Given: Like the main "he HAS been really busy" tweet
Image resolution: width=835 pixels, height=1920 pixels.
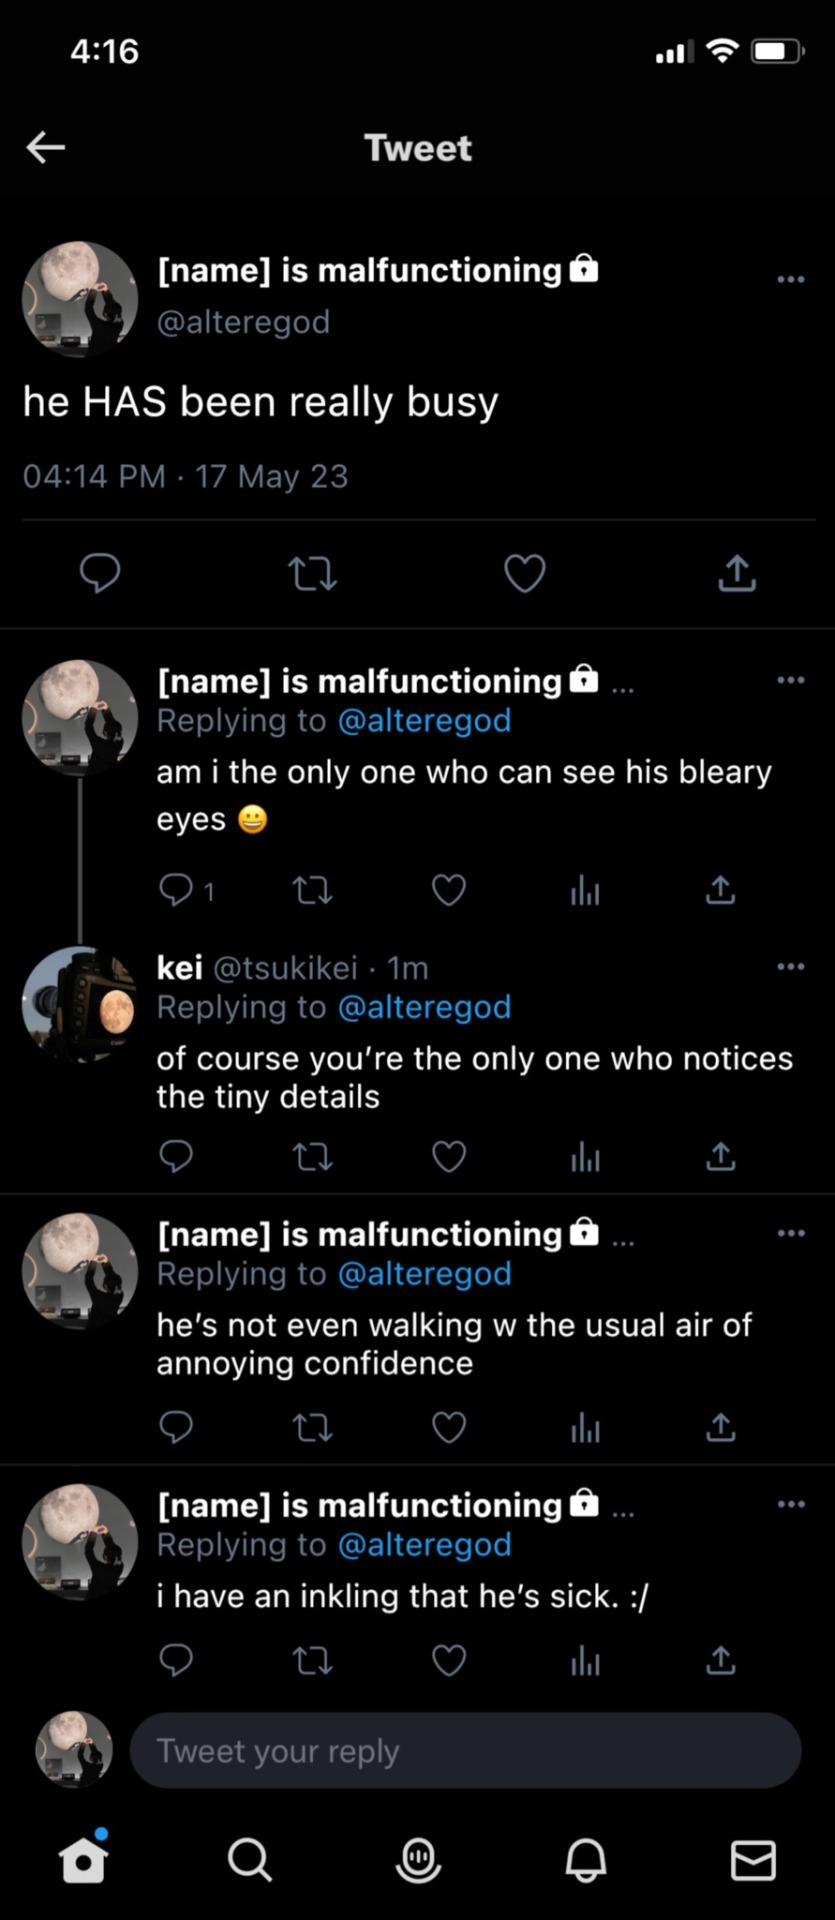Looking at the screenshot, I should click(524, 574).
